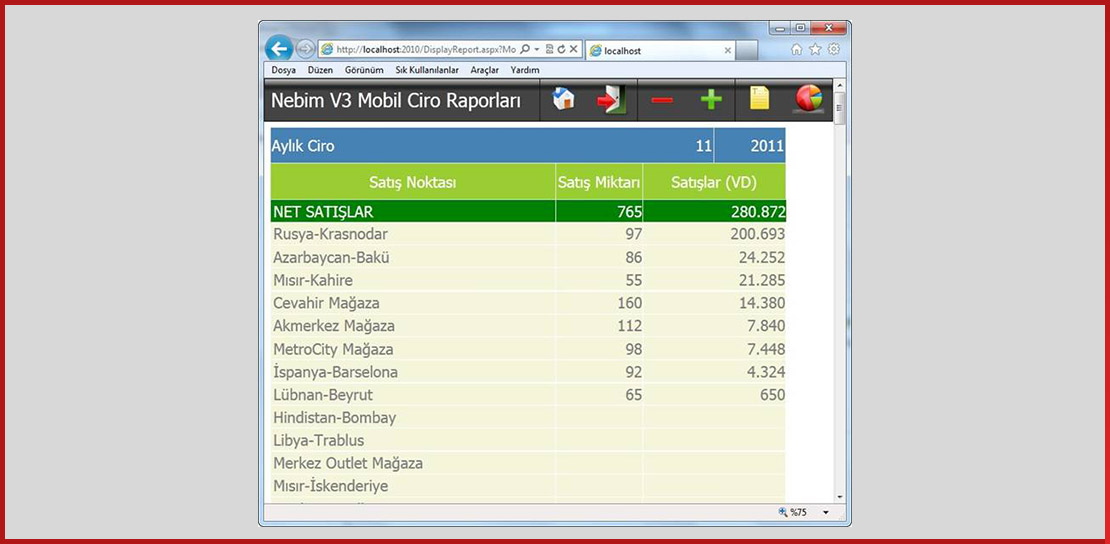Click the search magnifier in address bar
The height and width of the screenshot is (544, 1110).
point(525,49)
